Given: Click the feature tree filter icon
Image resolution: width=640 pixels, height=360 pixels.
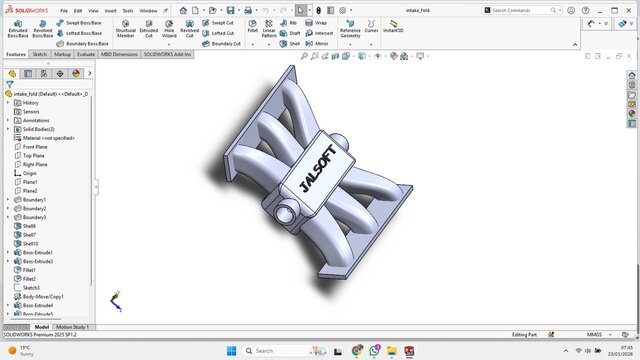Looking at the screenshot, I should click(x=9, y=84).
